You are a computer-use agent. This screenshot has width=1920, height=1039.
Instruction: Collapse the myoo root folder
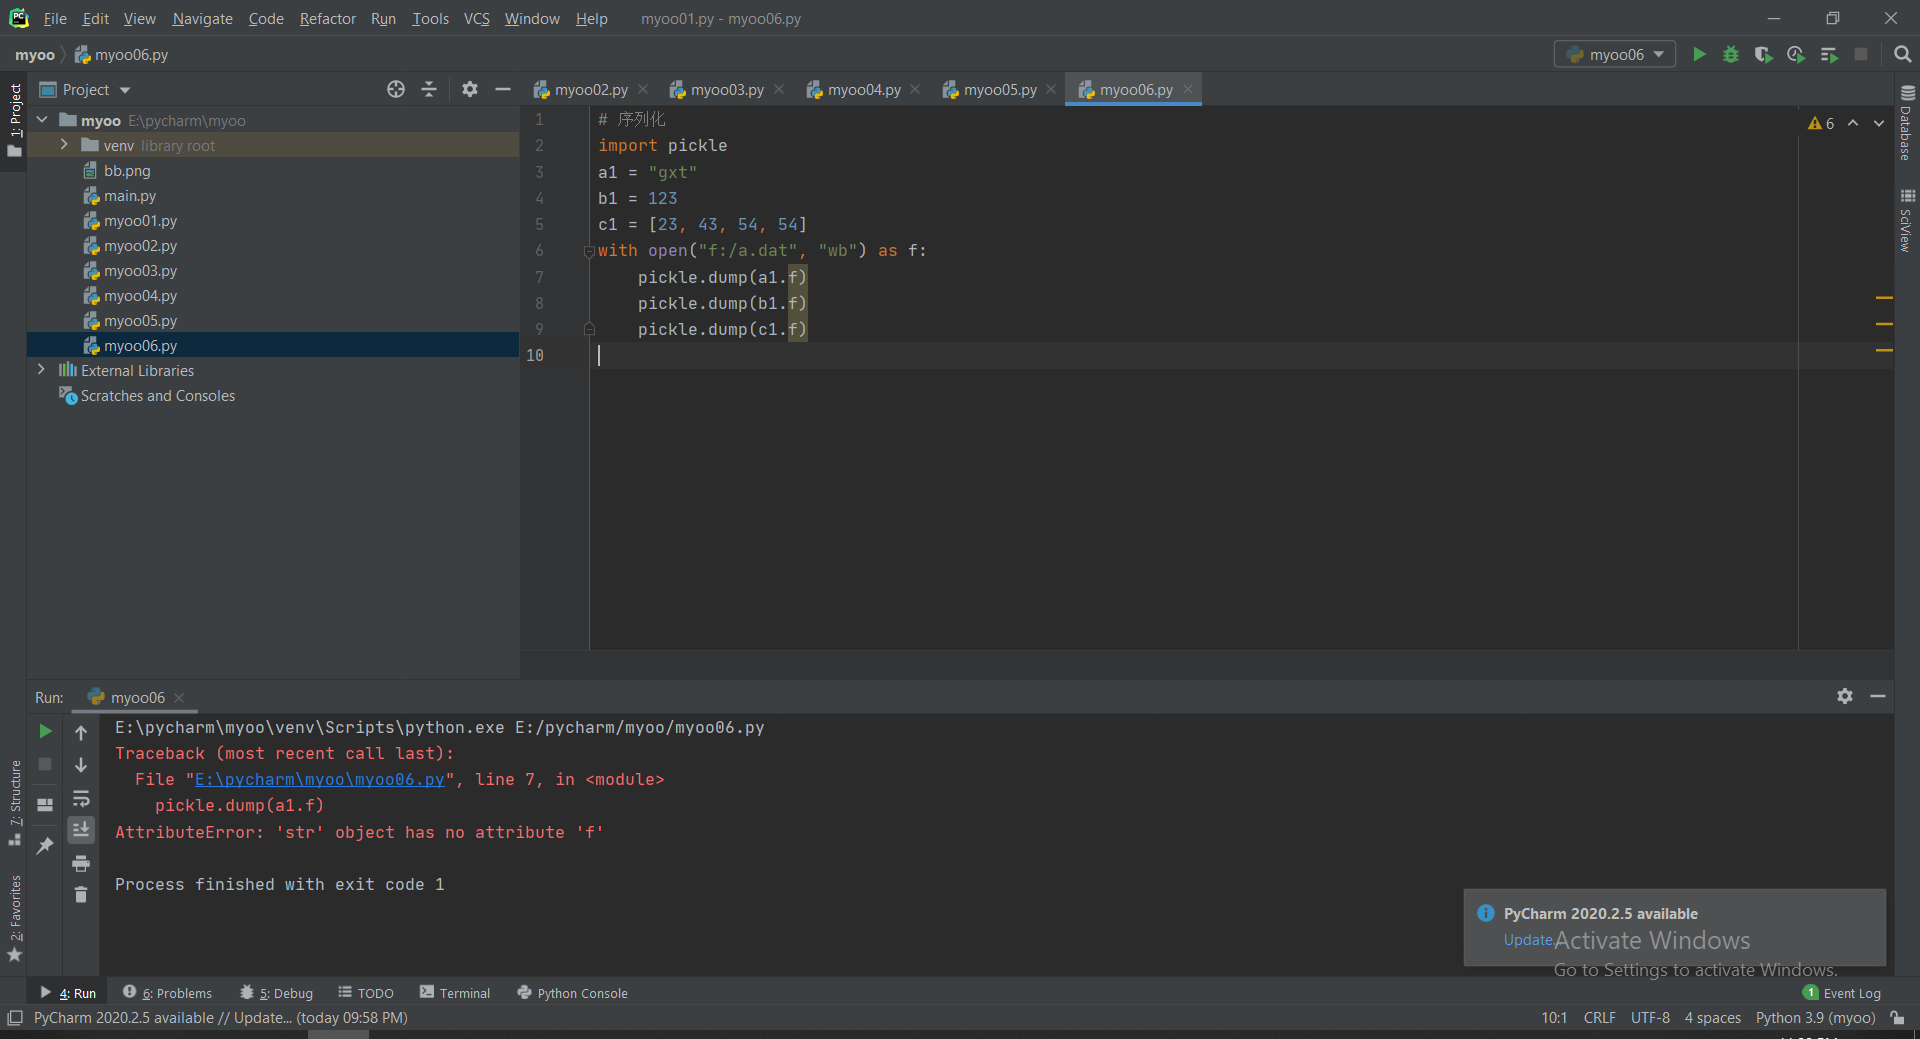pyautogui.click(x=42, y=120)
